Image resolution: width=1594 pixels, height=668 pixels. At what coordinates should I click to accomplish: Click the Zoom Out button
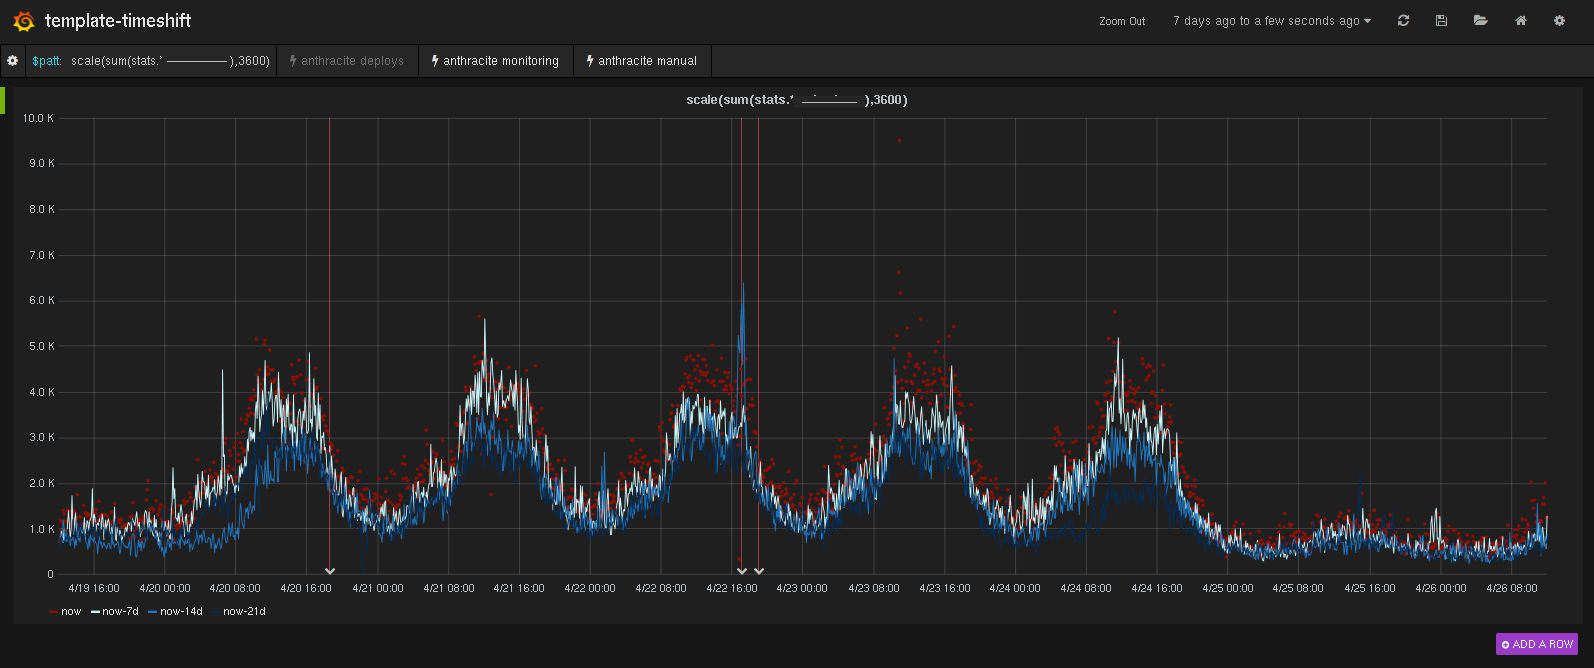point(1122,21)
